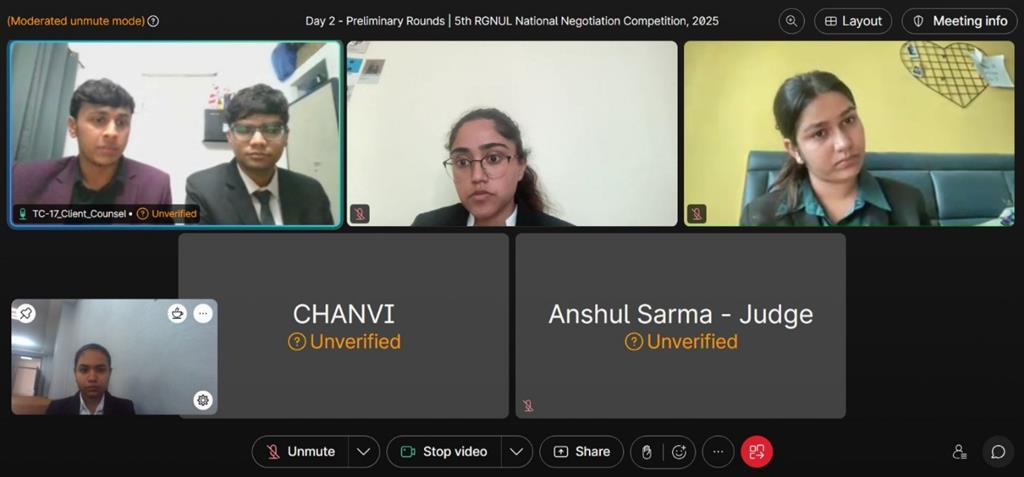This screenshot has height=477, width=1024.
Task: Unpin the self-view with pin icon
Action: 25,314
